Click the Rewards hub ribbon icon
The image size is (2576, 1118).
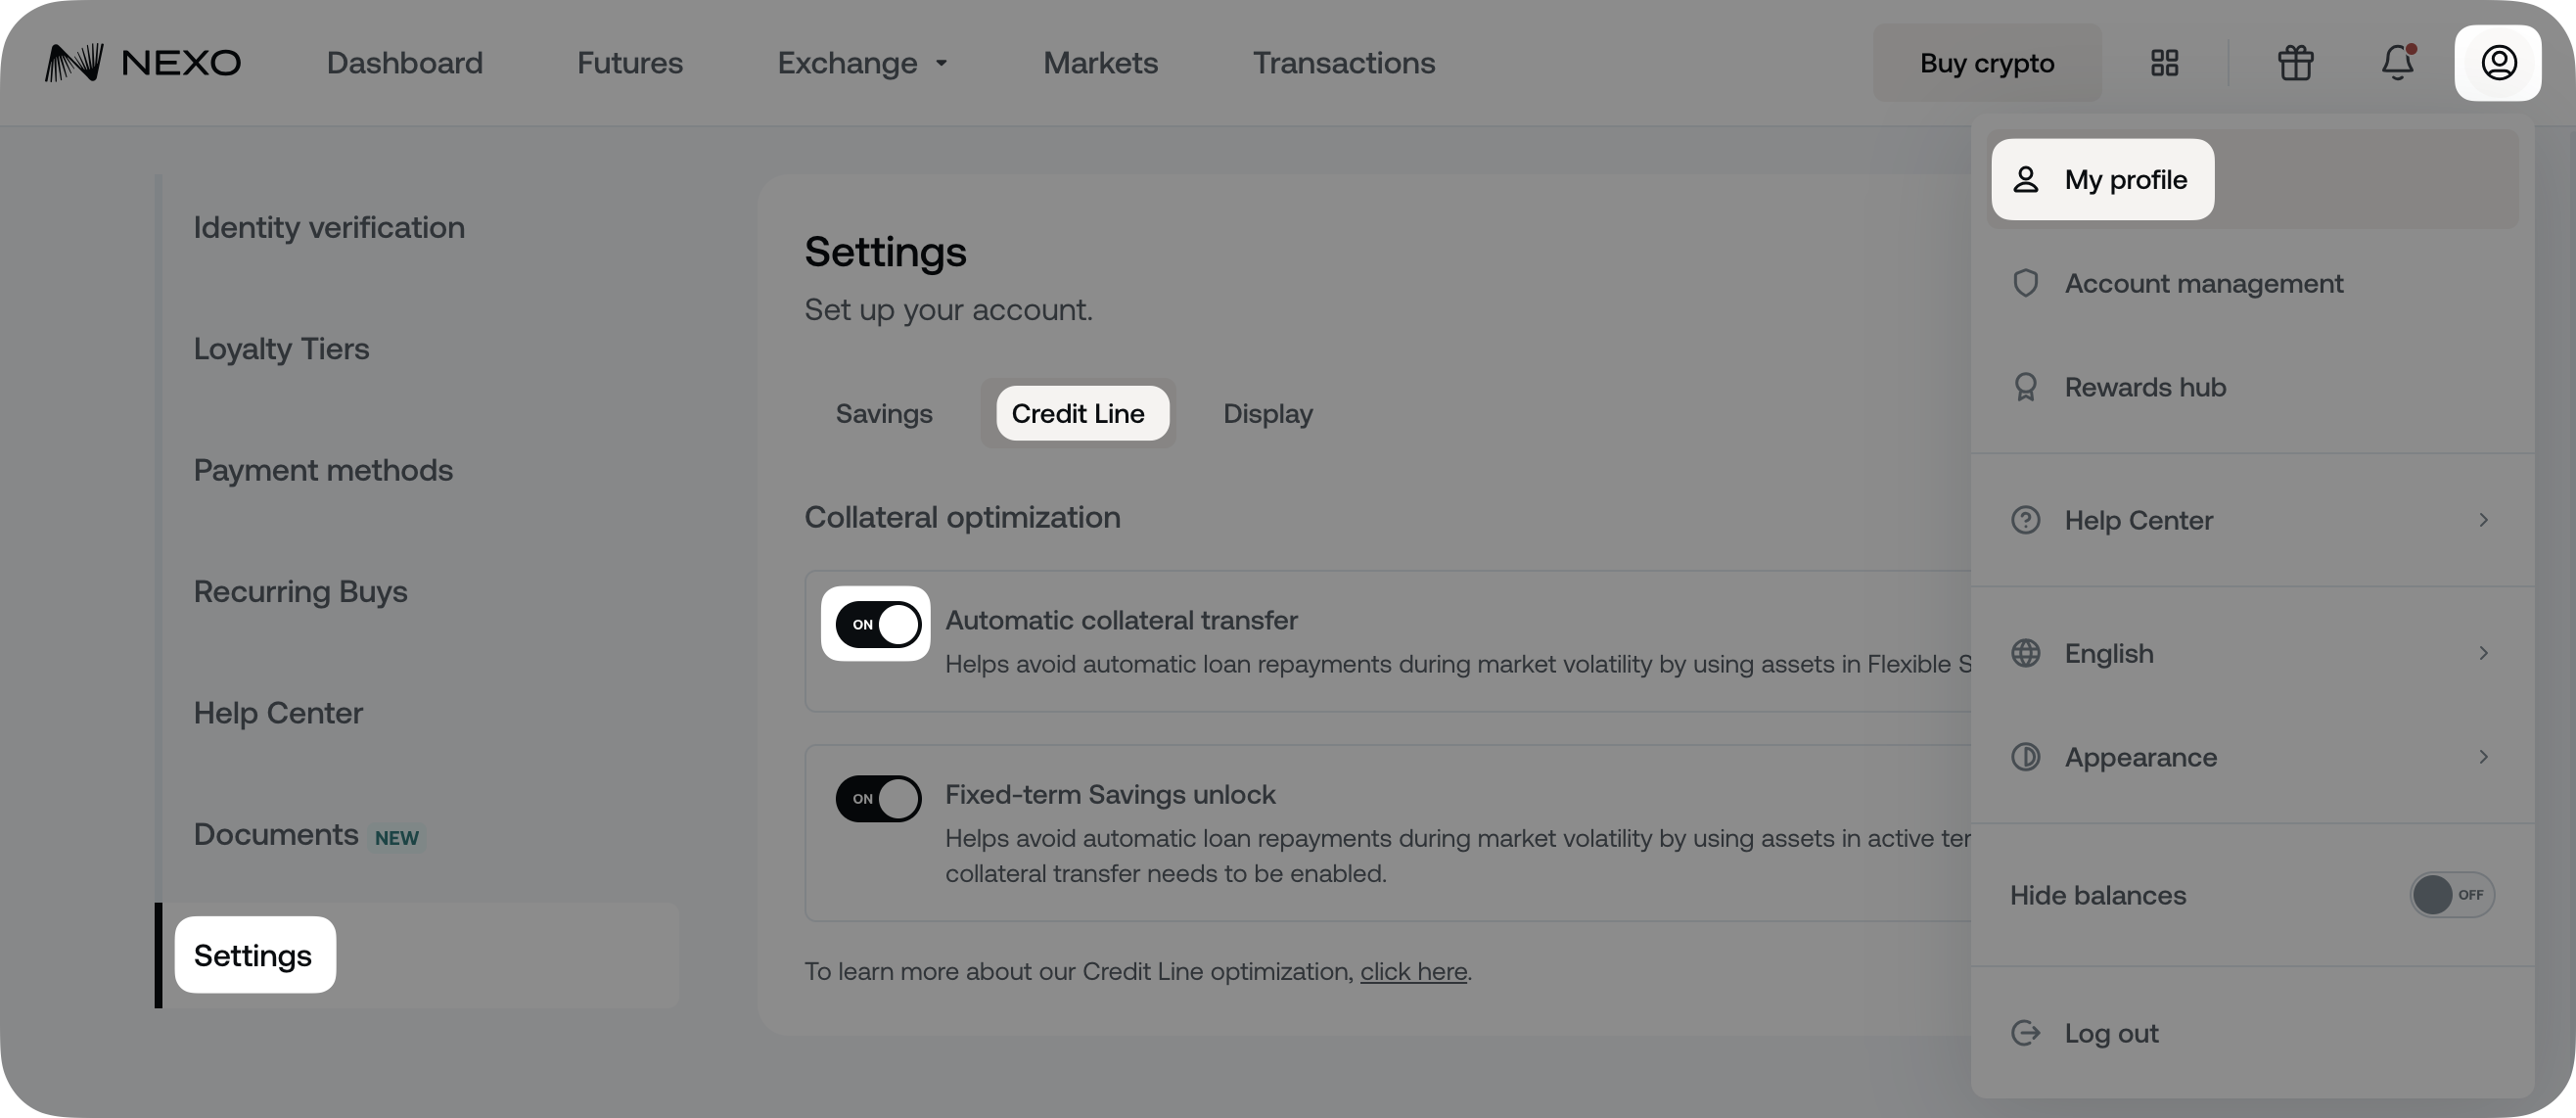point(2025,388)
